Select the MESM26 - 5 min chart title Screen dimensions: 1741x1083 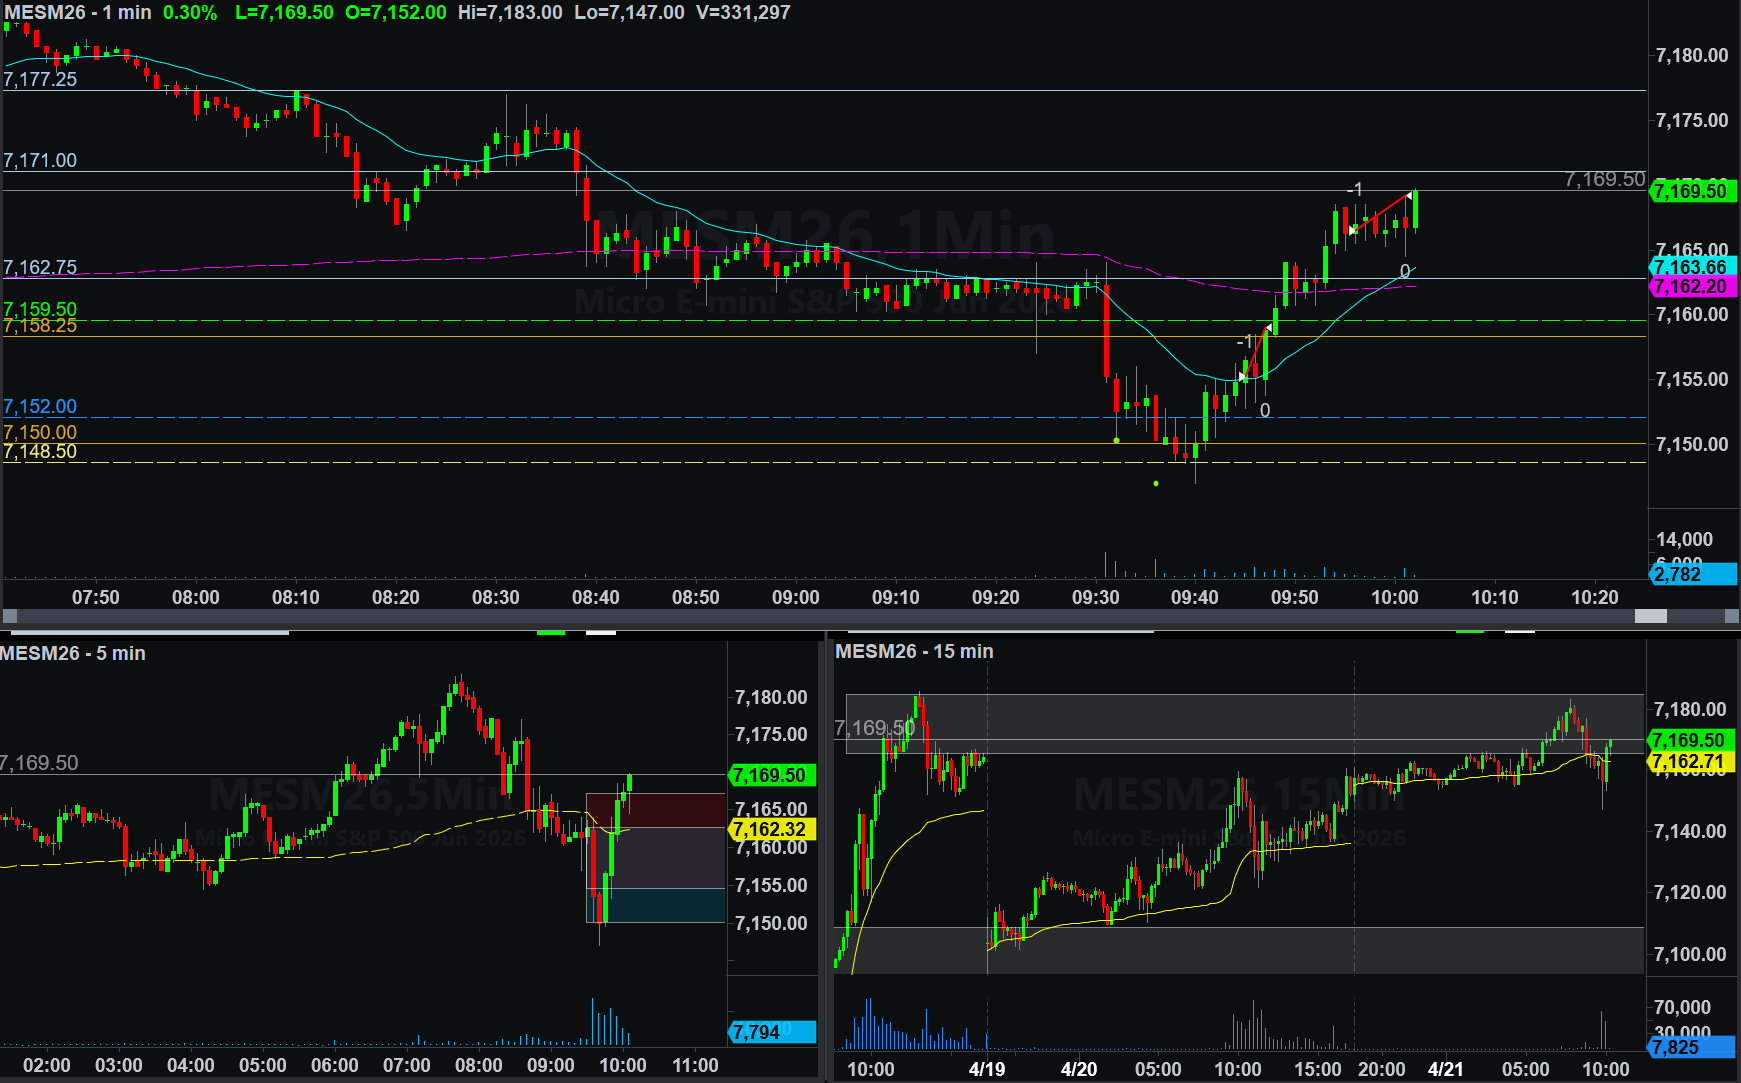click(73, 653)
